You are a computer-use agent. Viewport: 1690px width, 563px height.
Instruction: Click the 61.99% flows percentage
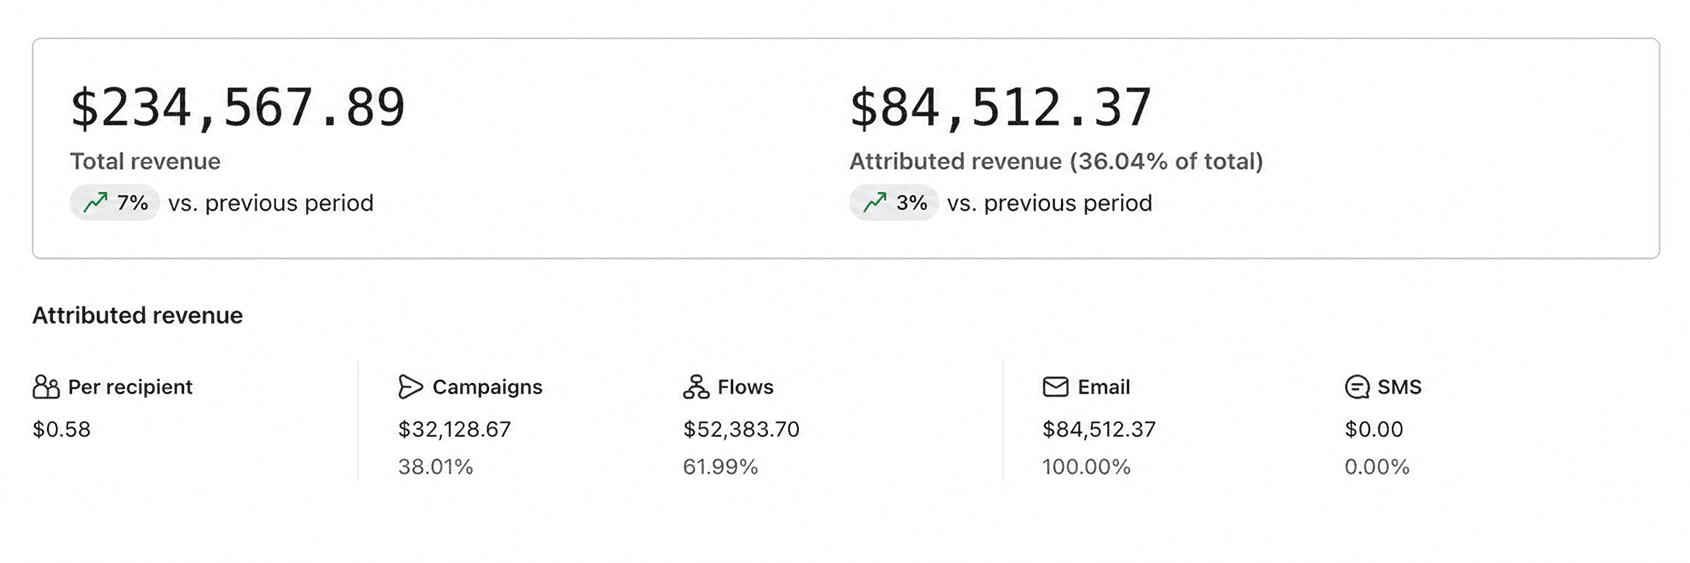(x=721, y=467)
